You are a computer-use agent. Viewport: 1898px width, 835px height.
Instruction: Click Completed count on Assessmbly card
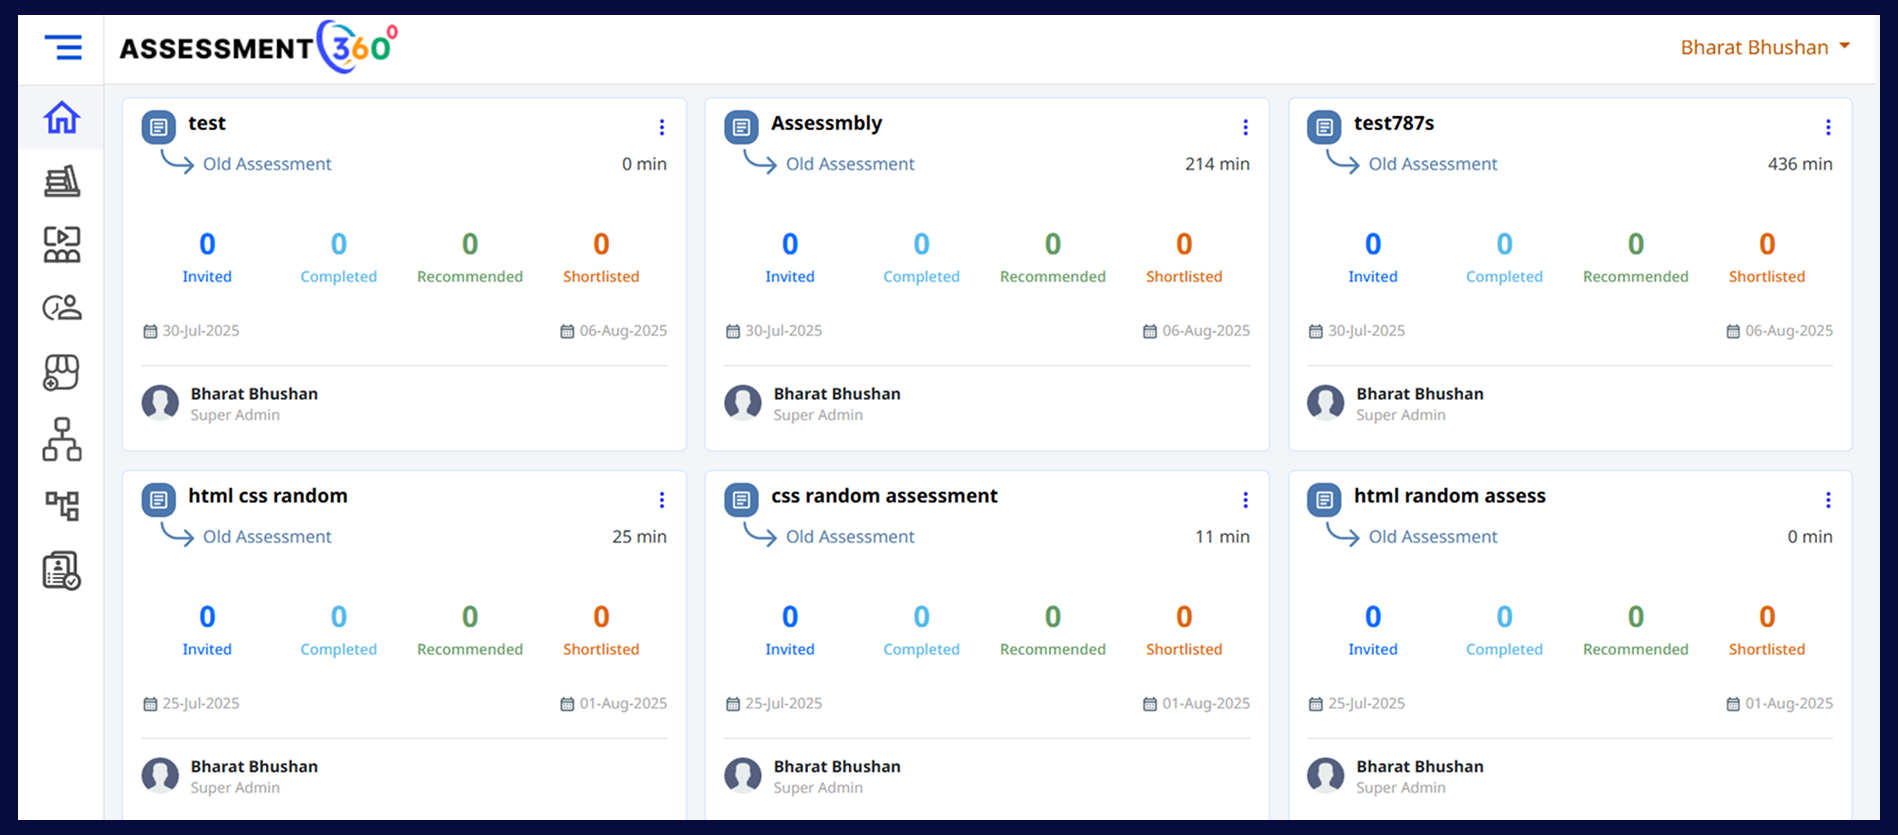pyautogui.click(x=921, y=244)
